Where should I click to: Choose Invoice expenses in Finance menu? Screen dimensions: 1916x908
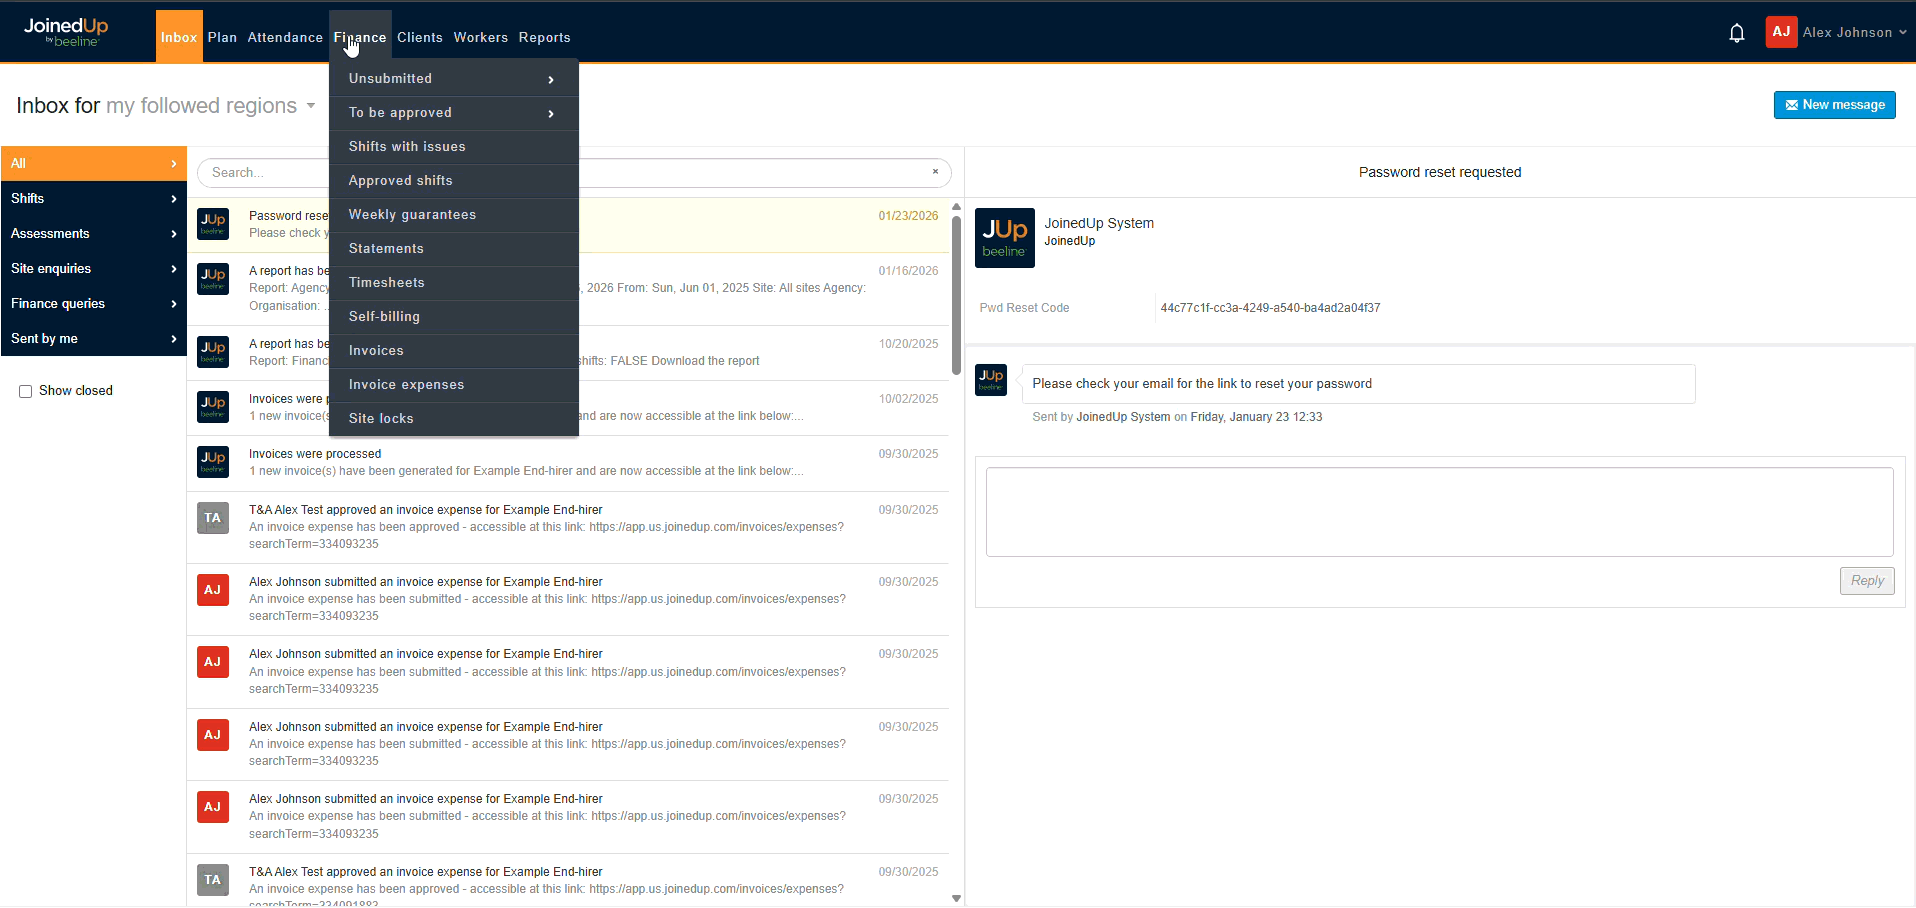(406, 385)
